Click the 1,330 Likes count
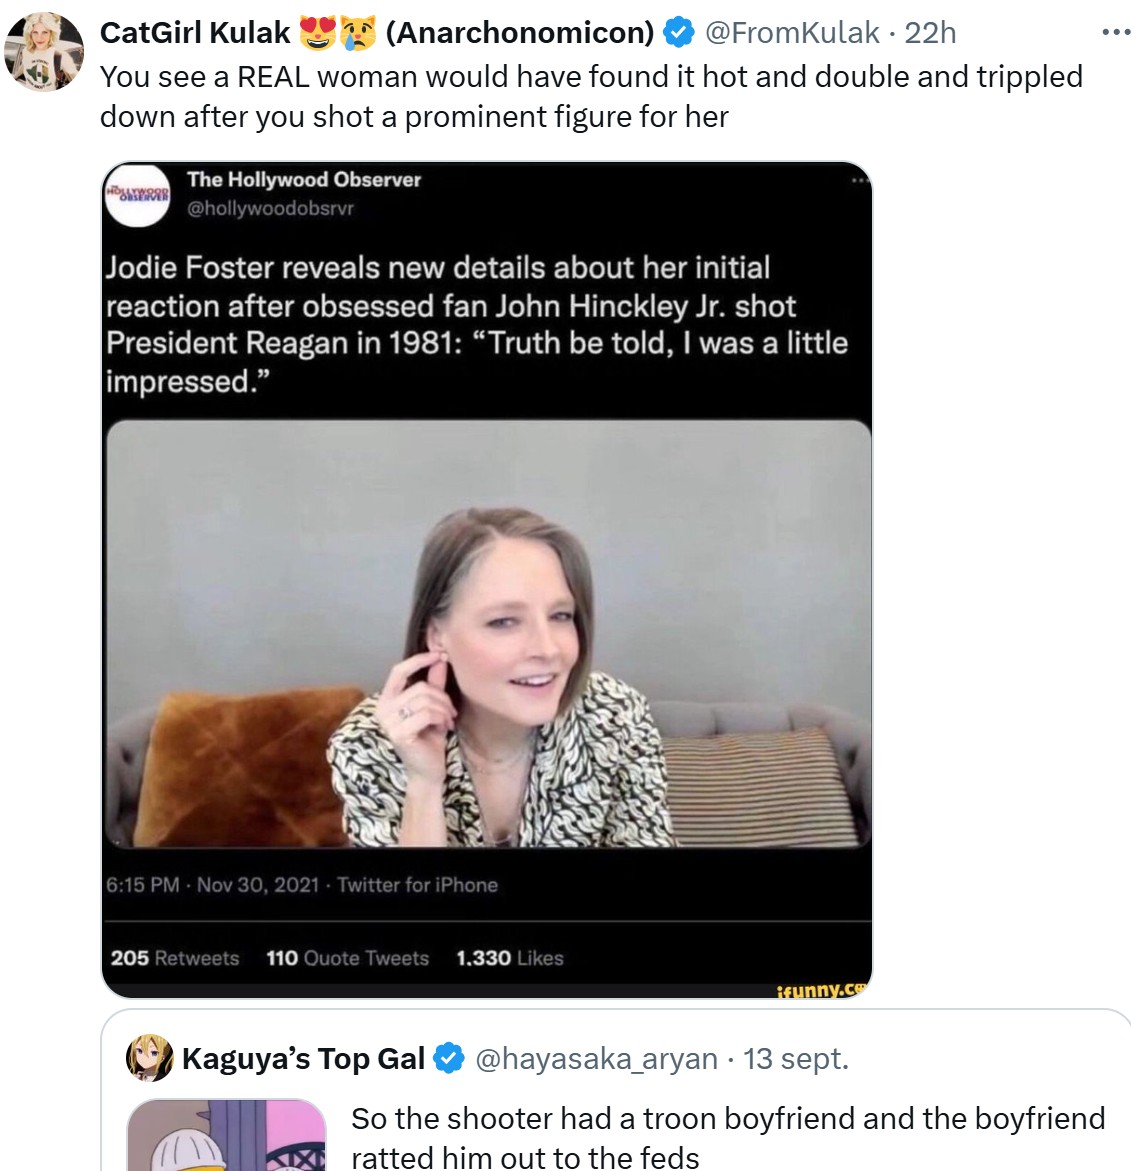Viewport: 1131px width, 1171px height. point(509,958)
